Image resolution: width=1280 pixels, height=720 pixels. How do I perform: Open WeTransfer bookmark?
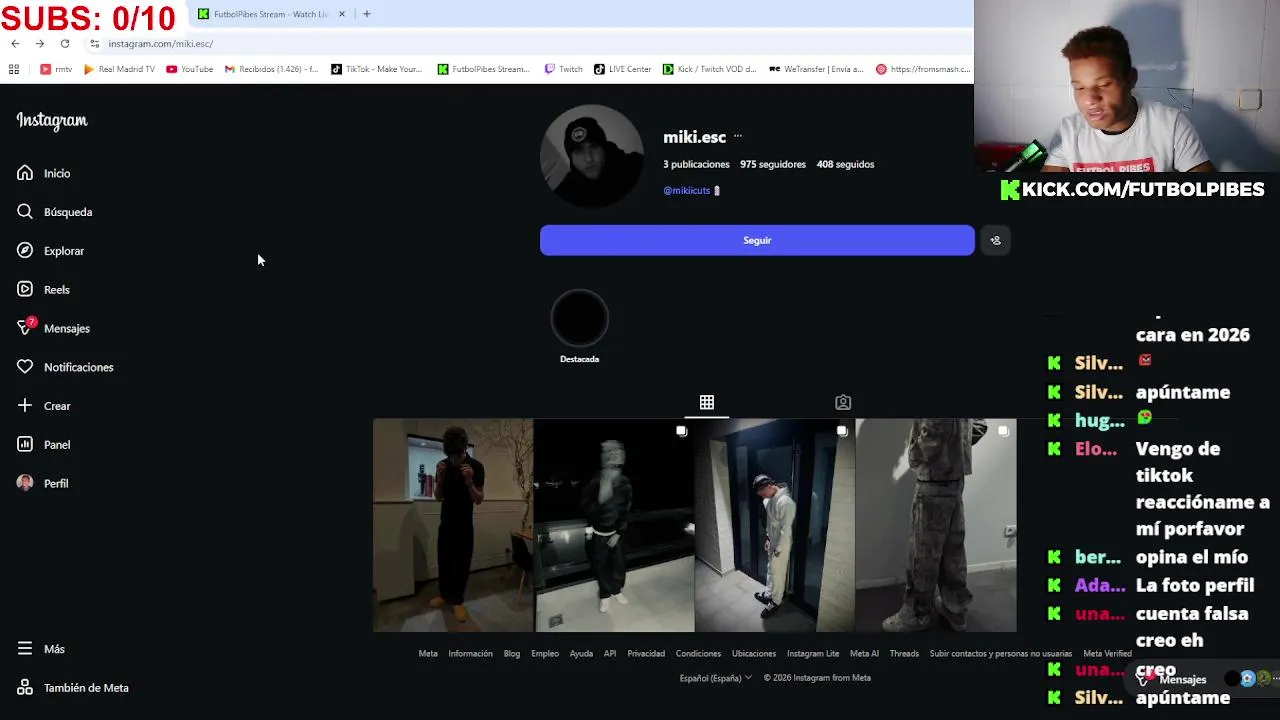(x=816, y=69)
